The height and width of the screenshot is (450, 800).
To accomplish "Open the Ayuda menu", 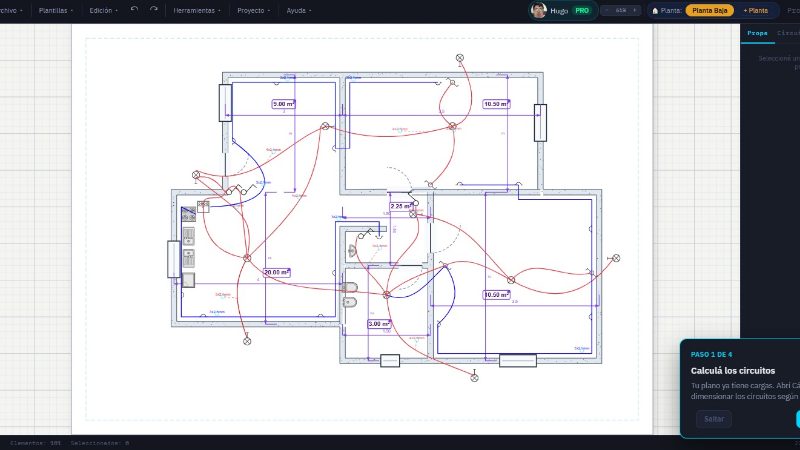I will [298, 10].
